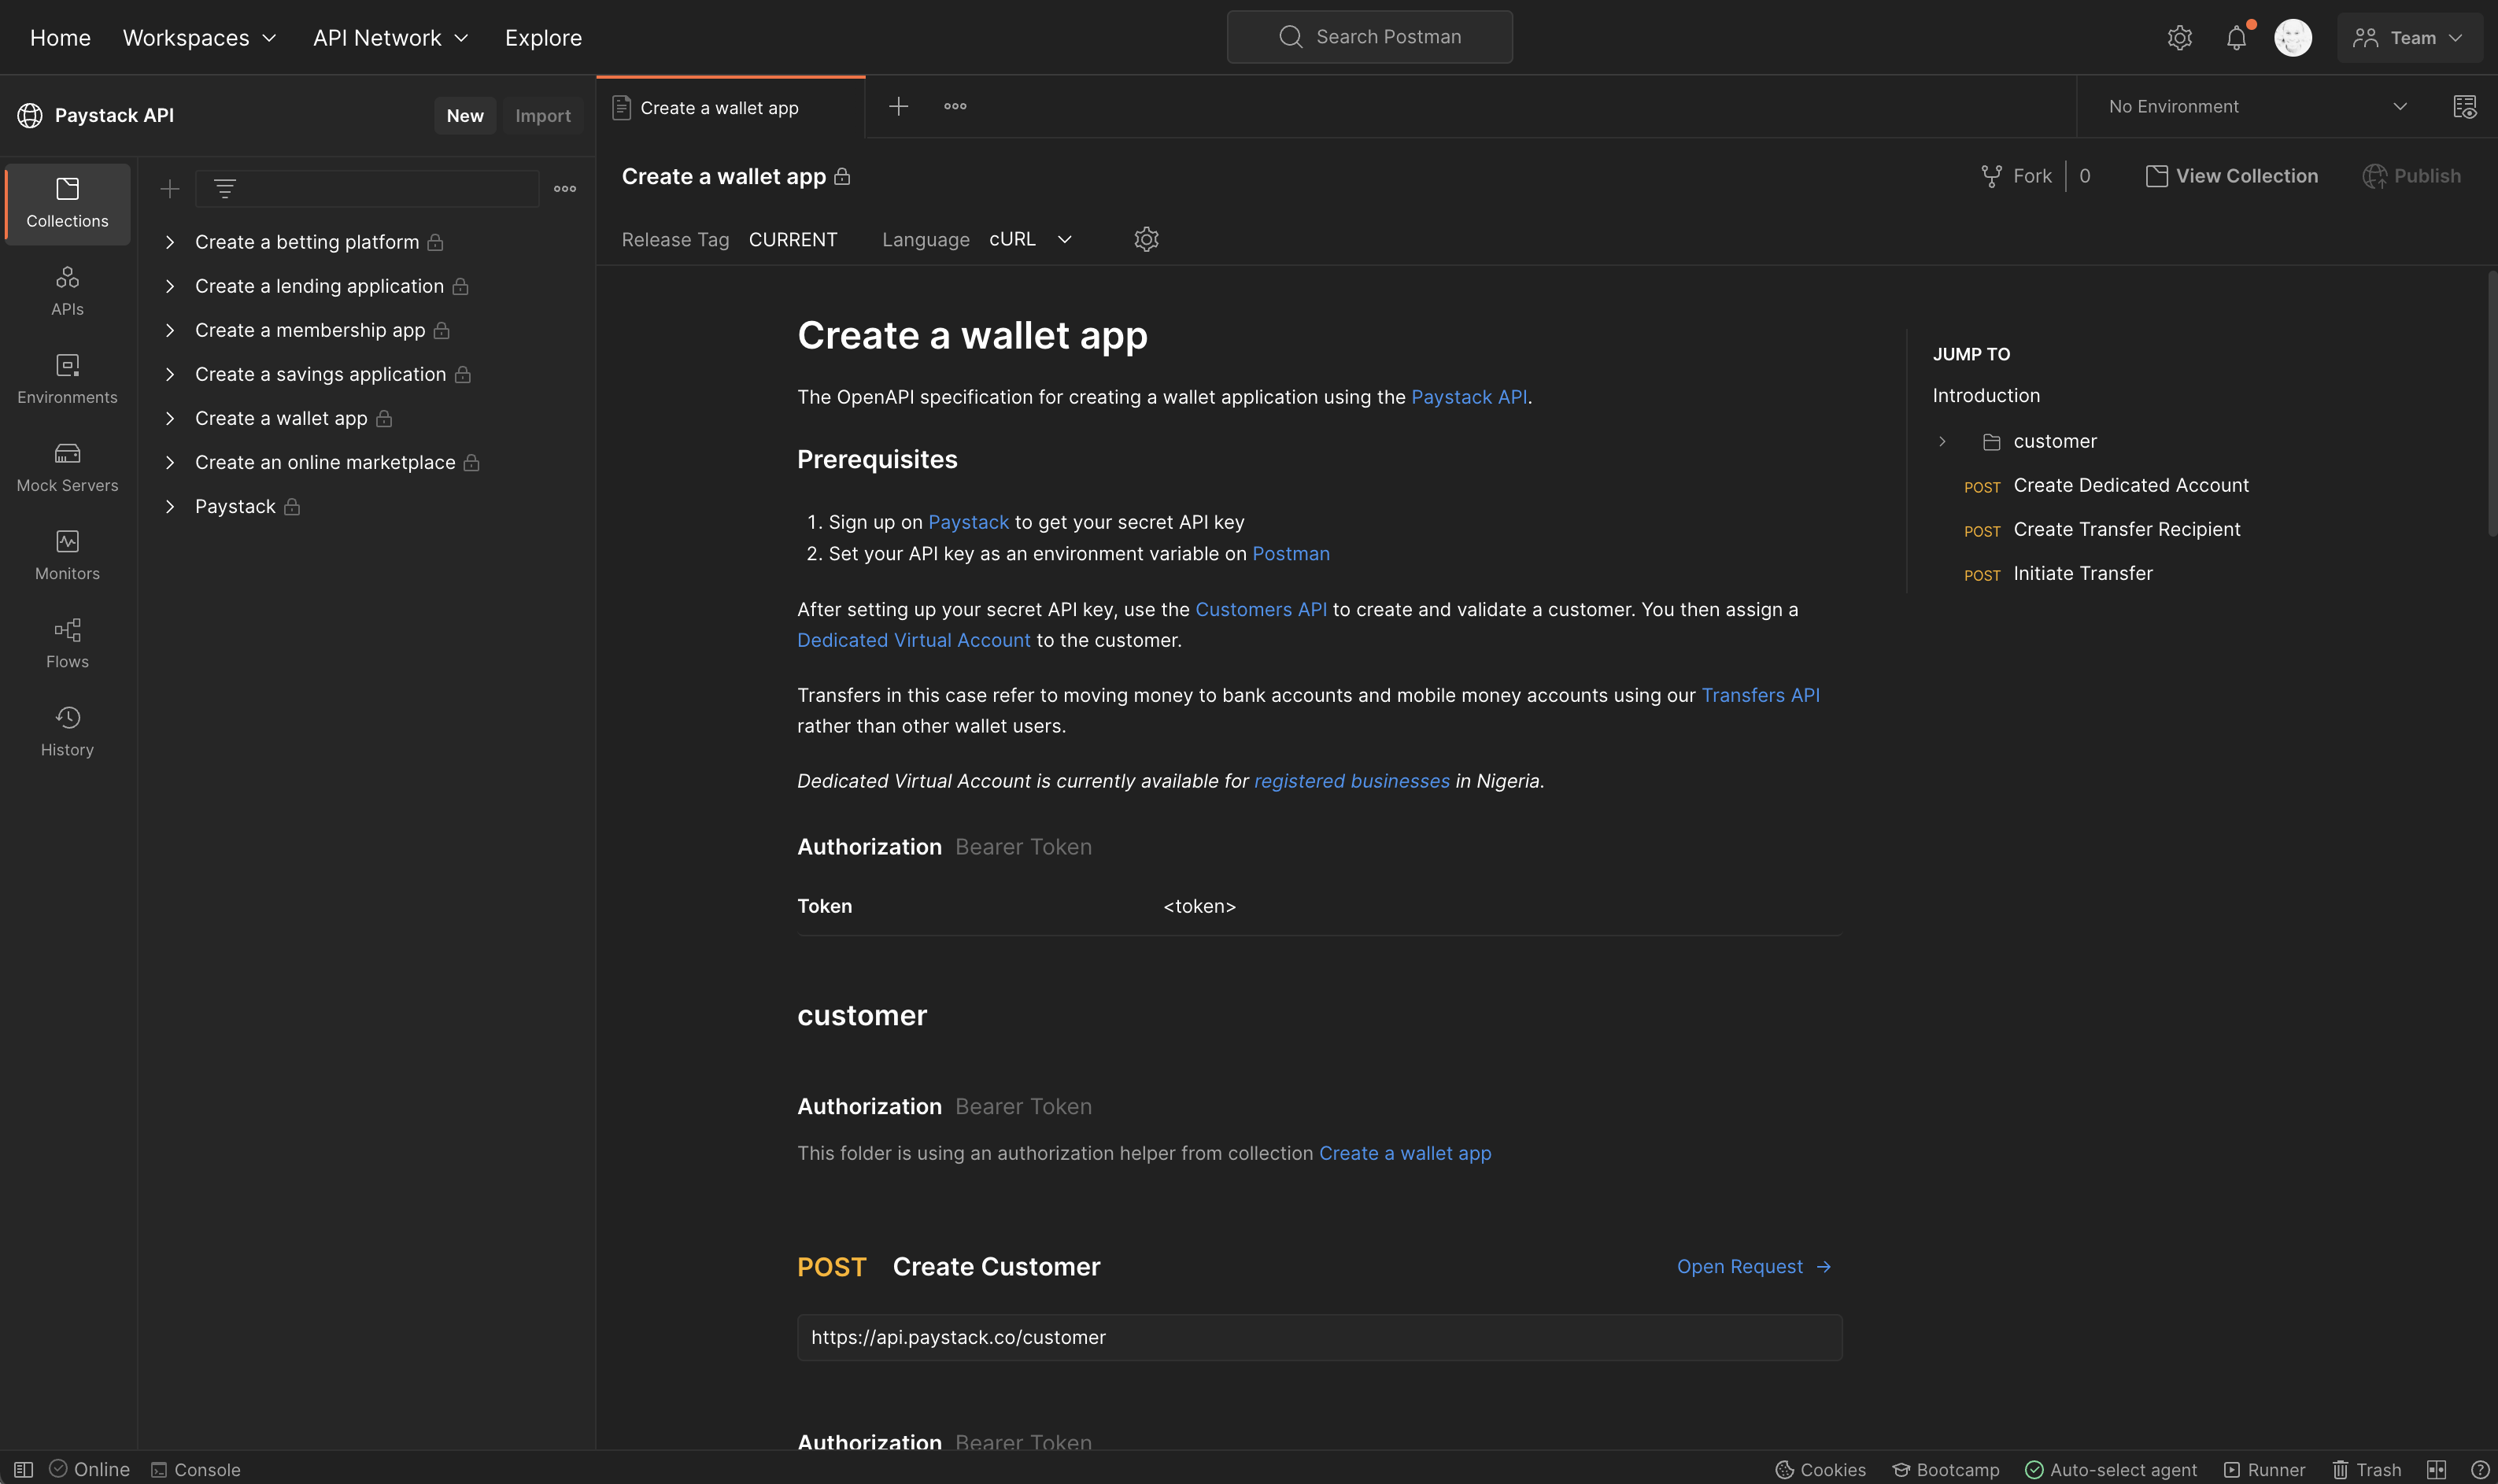
Task: Open the Language cURL dropdown
Action: click(1030, 239)
